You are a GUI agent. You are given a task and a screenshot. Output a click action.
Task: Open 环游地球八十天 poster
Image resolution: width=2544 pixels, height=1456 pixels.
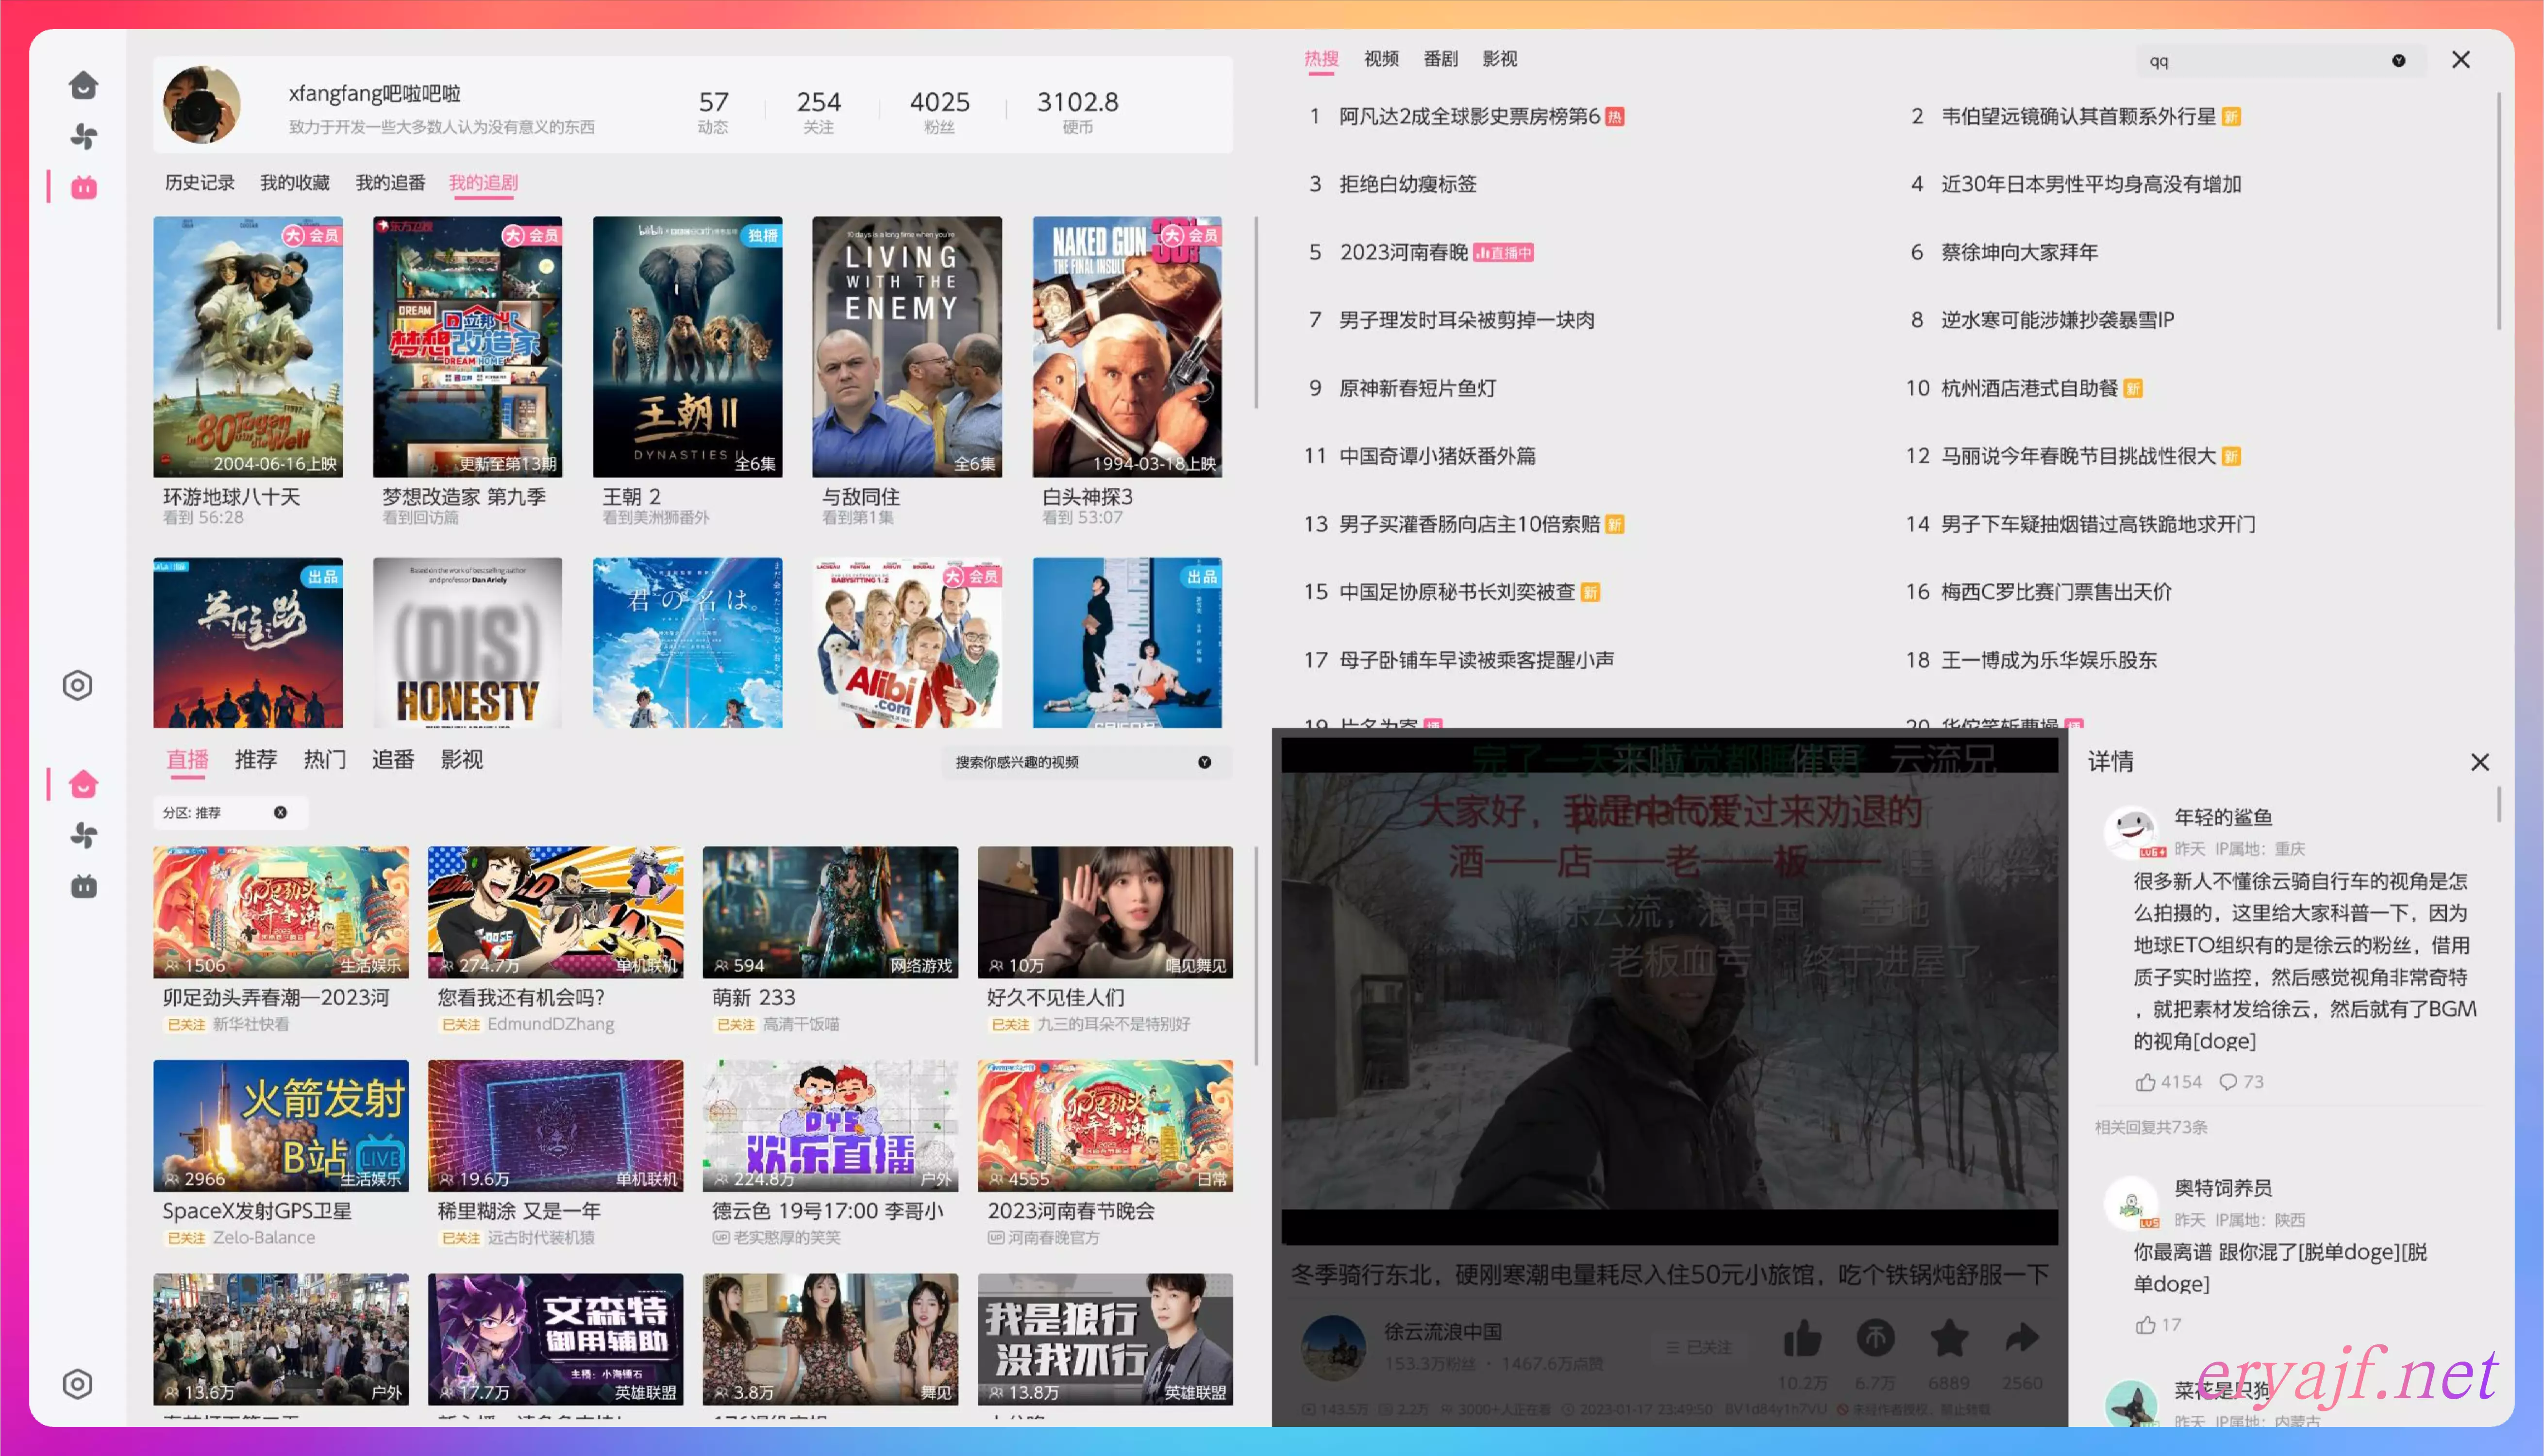coord(247,346)
